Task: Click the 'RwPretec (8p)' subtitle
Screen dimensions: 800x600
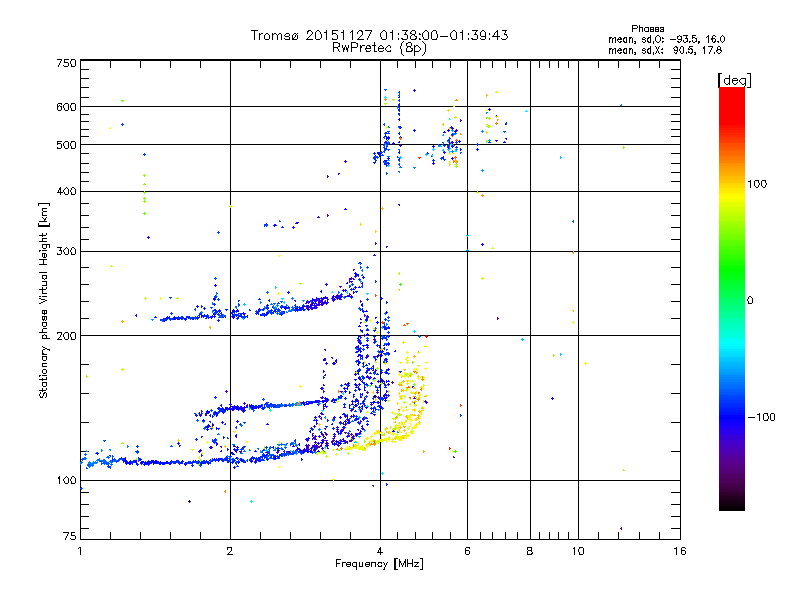Action: 379,48
